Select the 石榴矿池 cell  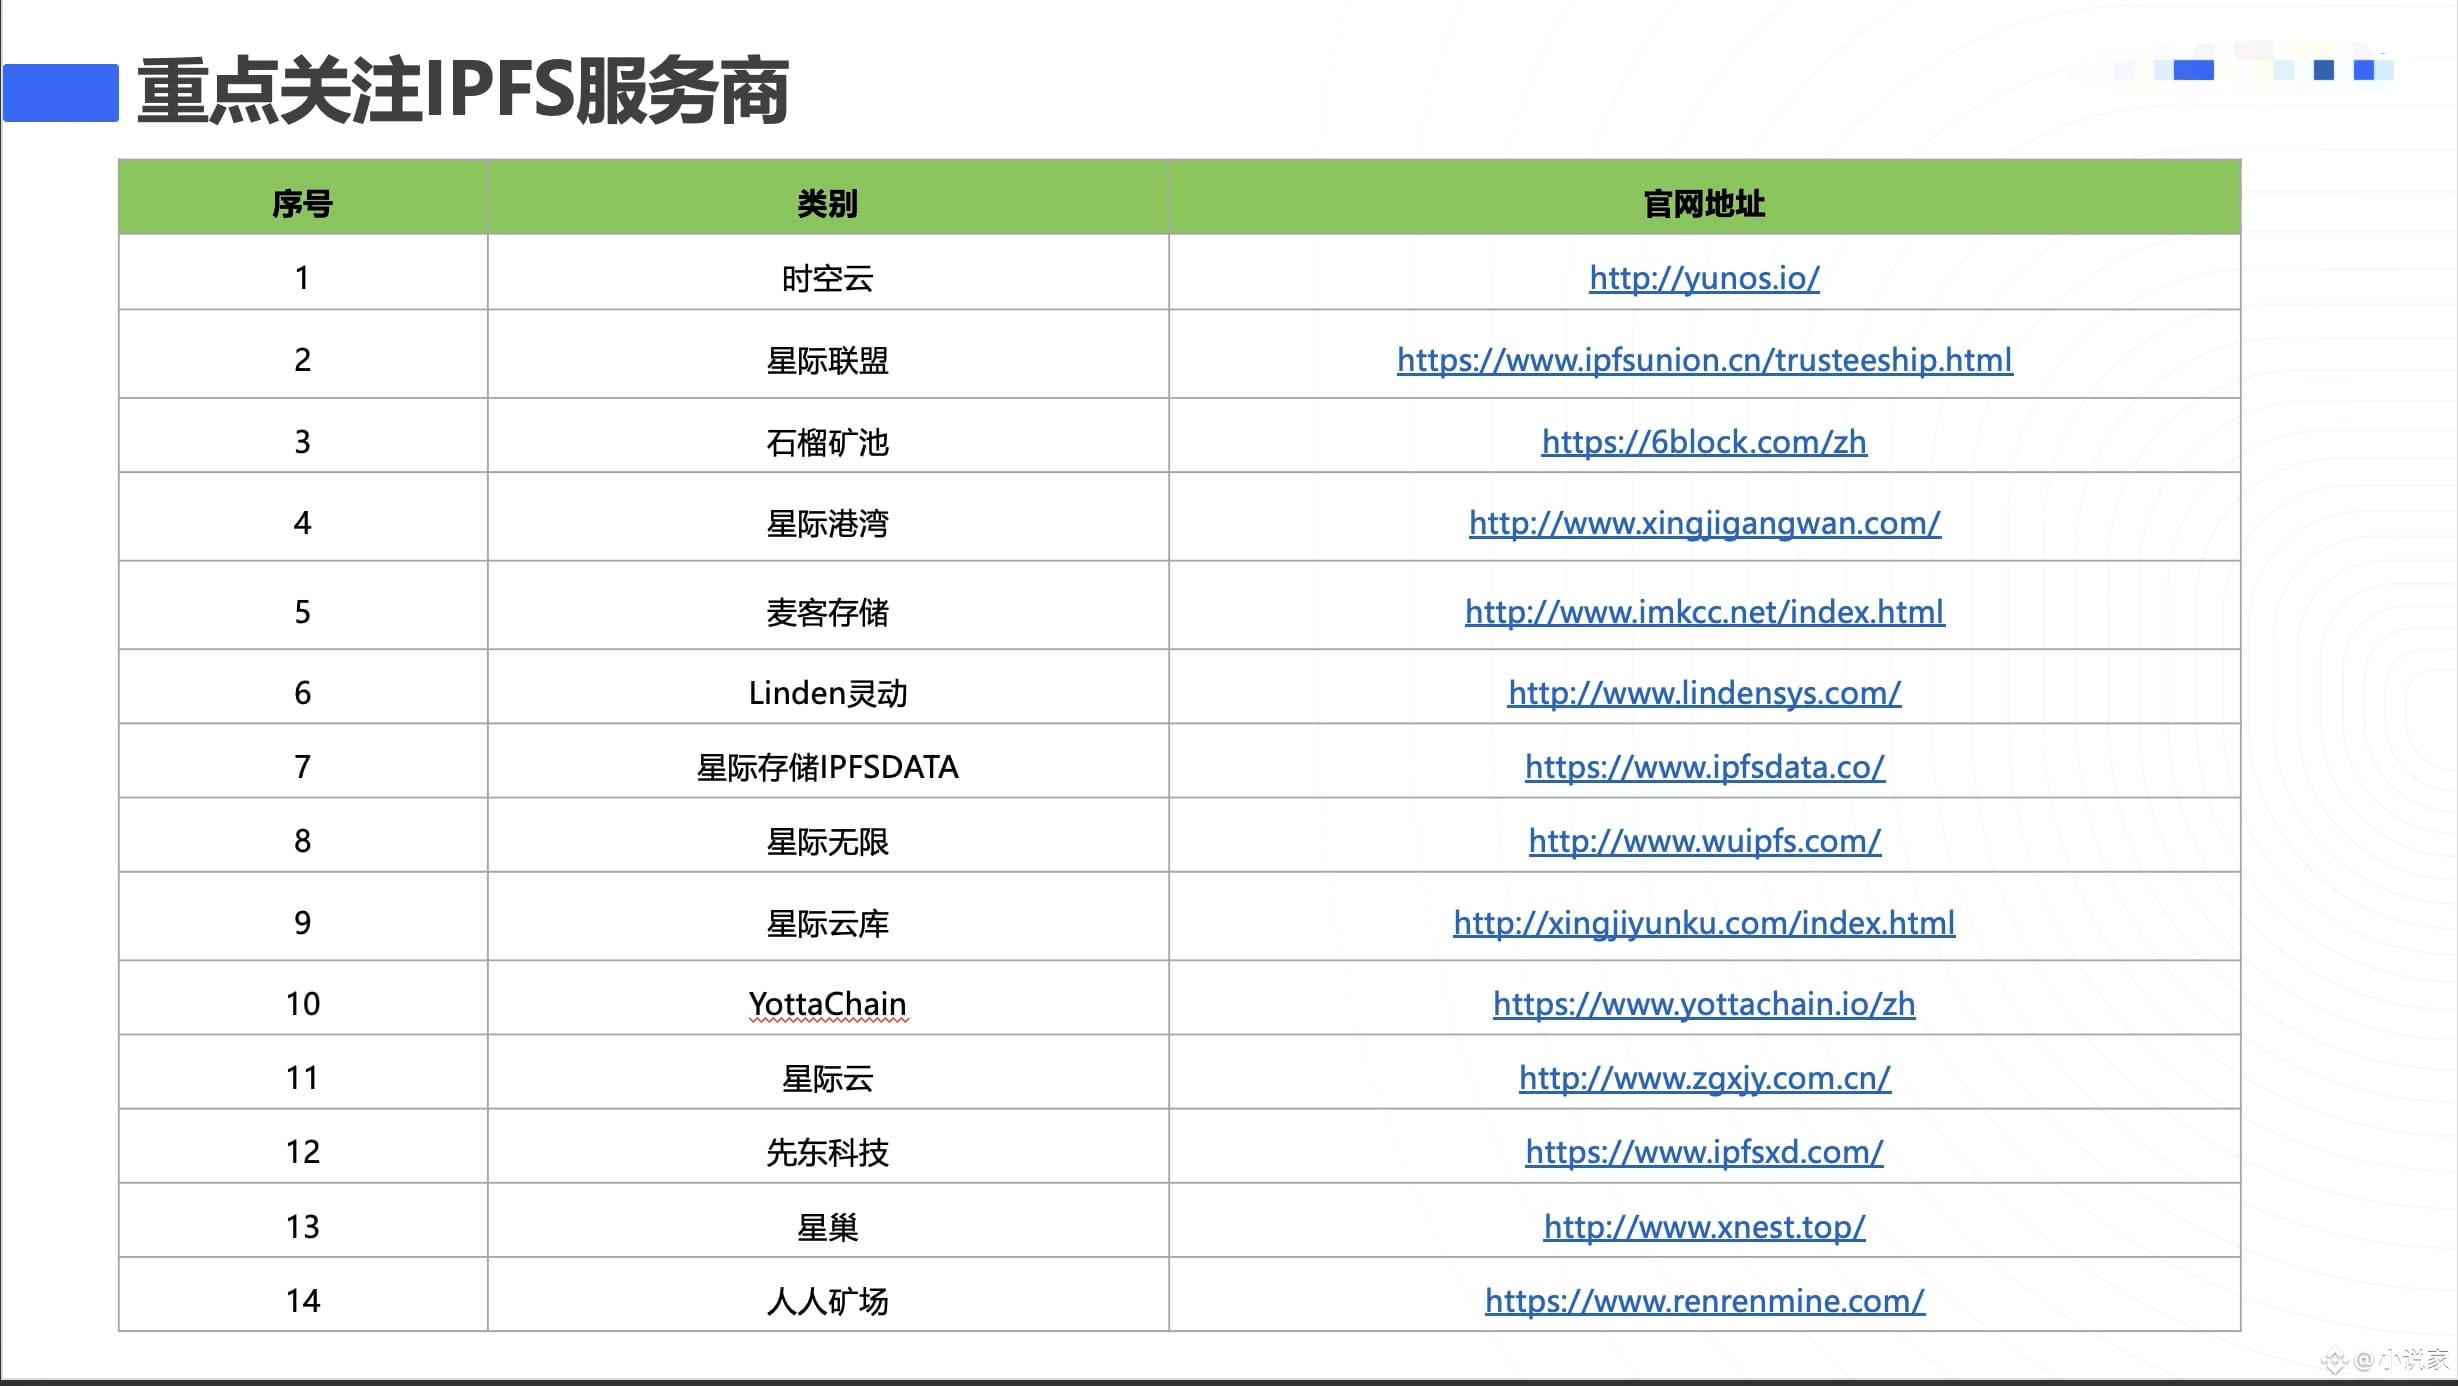[828, 435]
